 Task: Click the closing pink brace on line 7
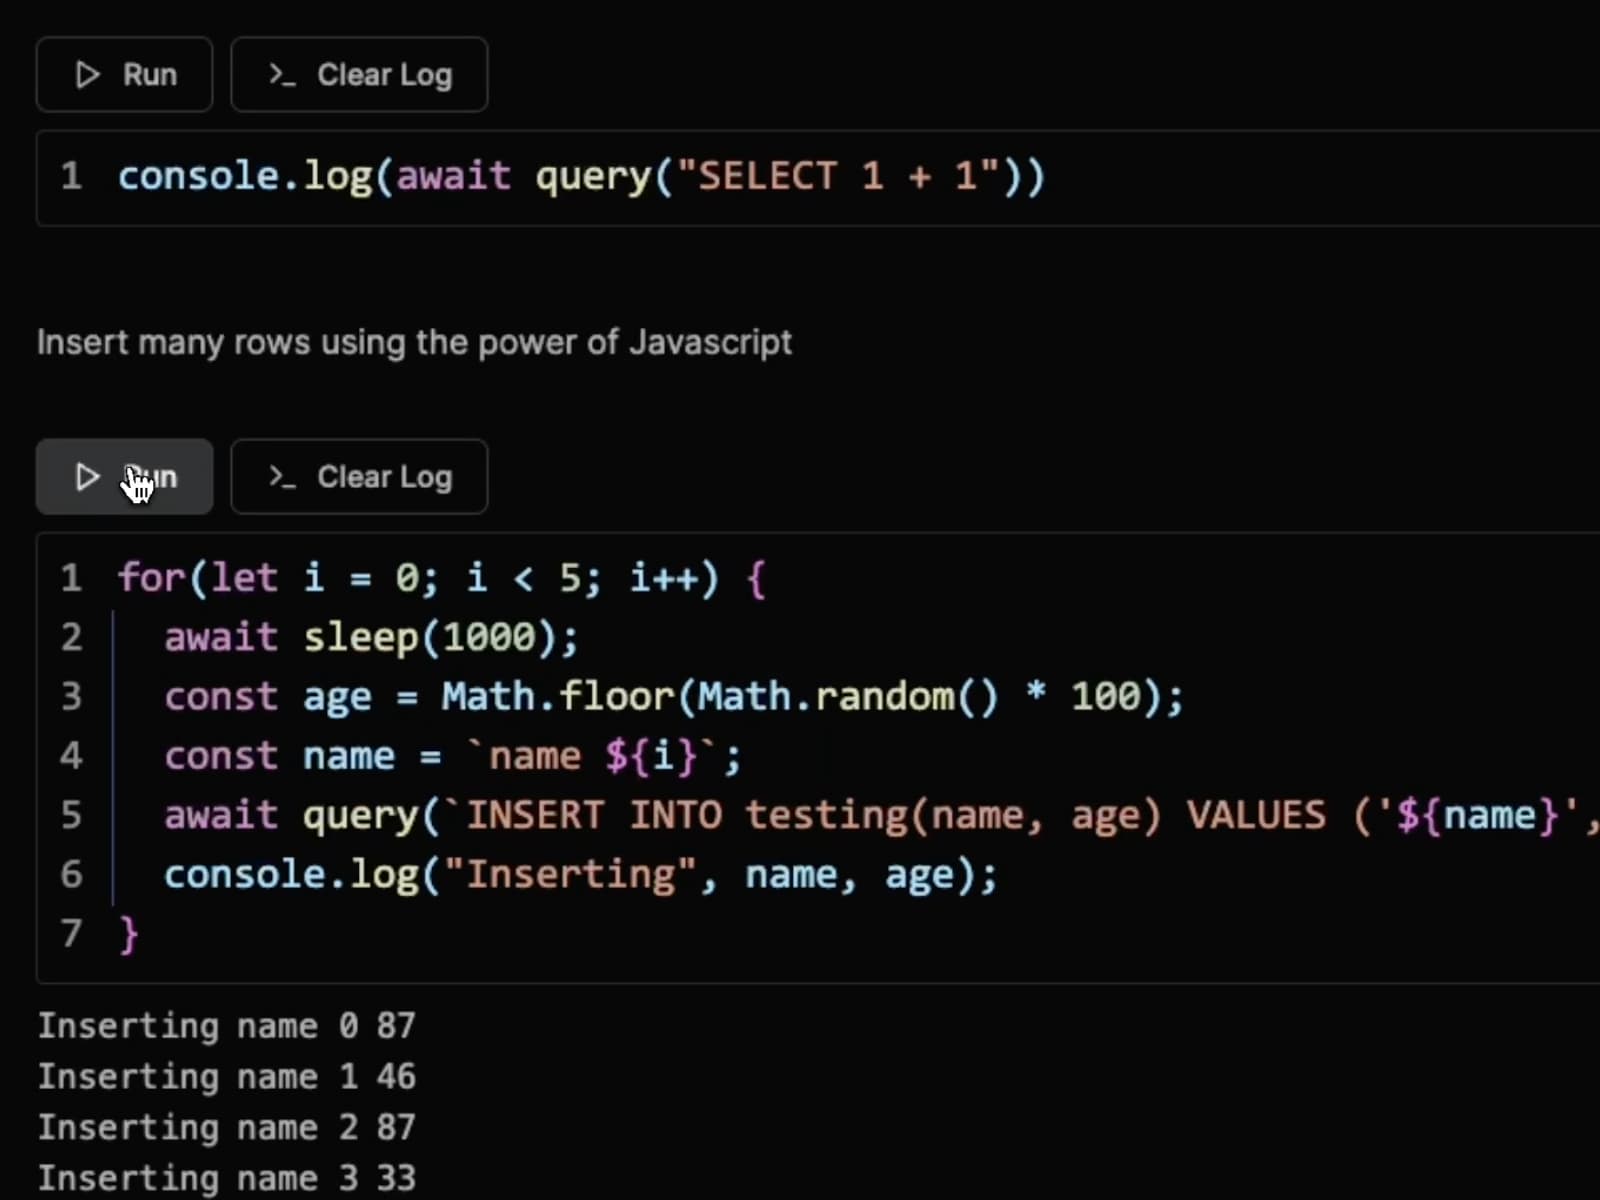click(128, 934)
